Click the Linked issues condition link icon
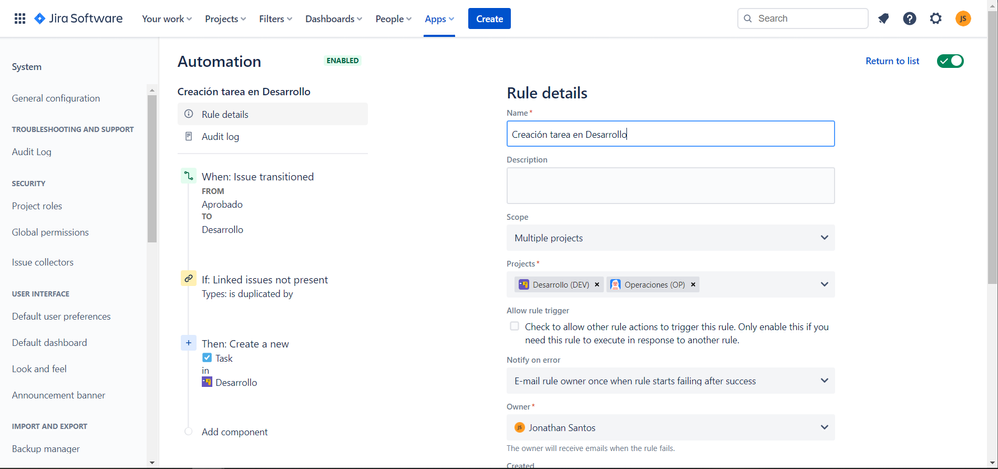Screen dimensions: 998x469 [188, 279]
